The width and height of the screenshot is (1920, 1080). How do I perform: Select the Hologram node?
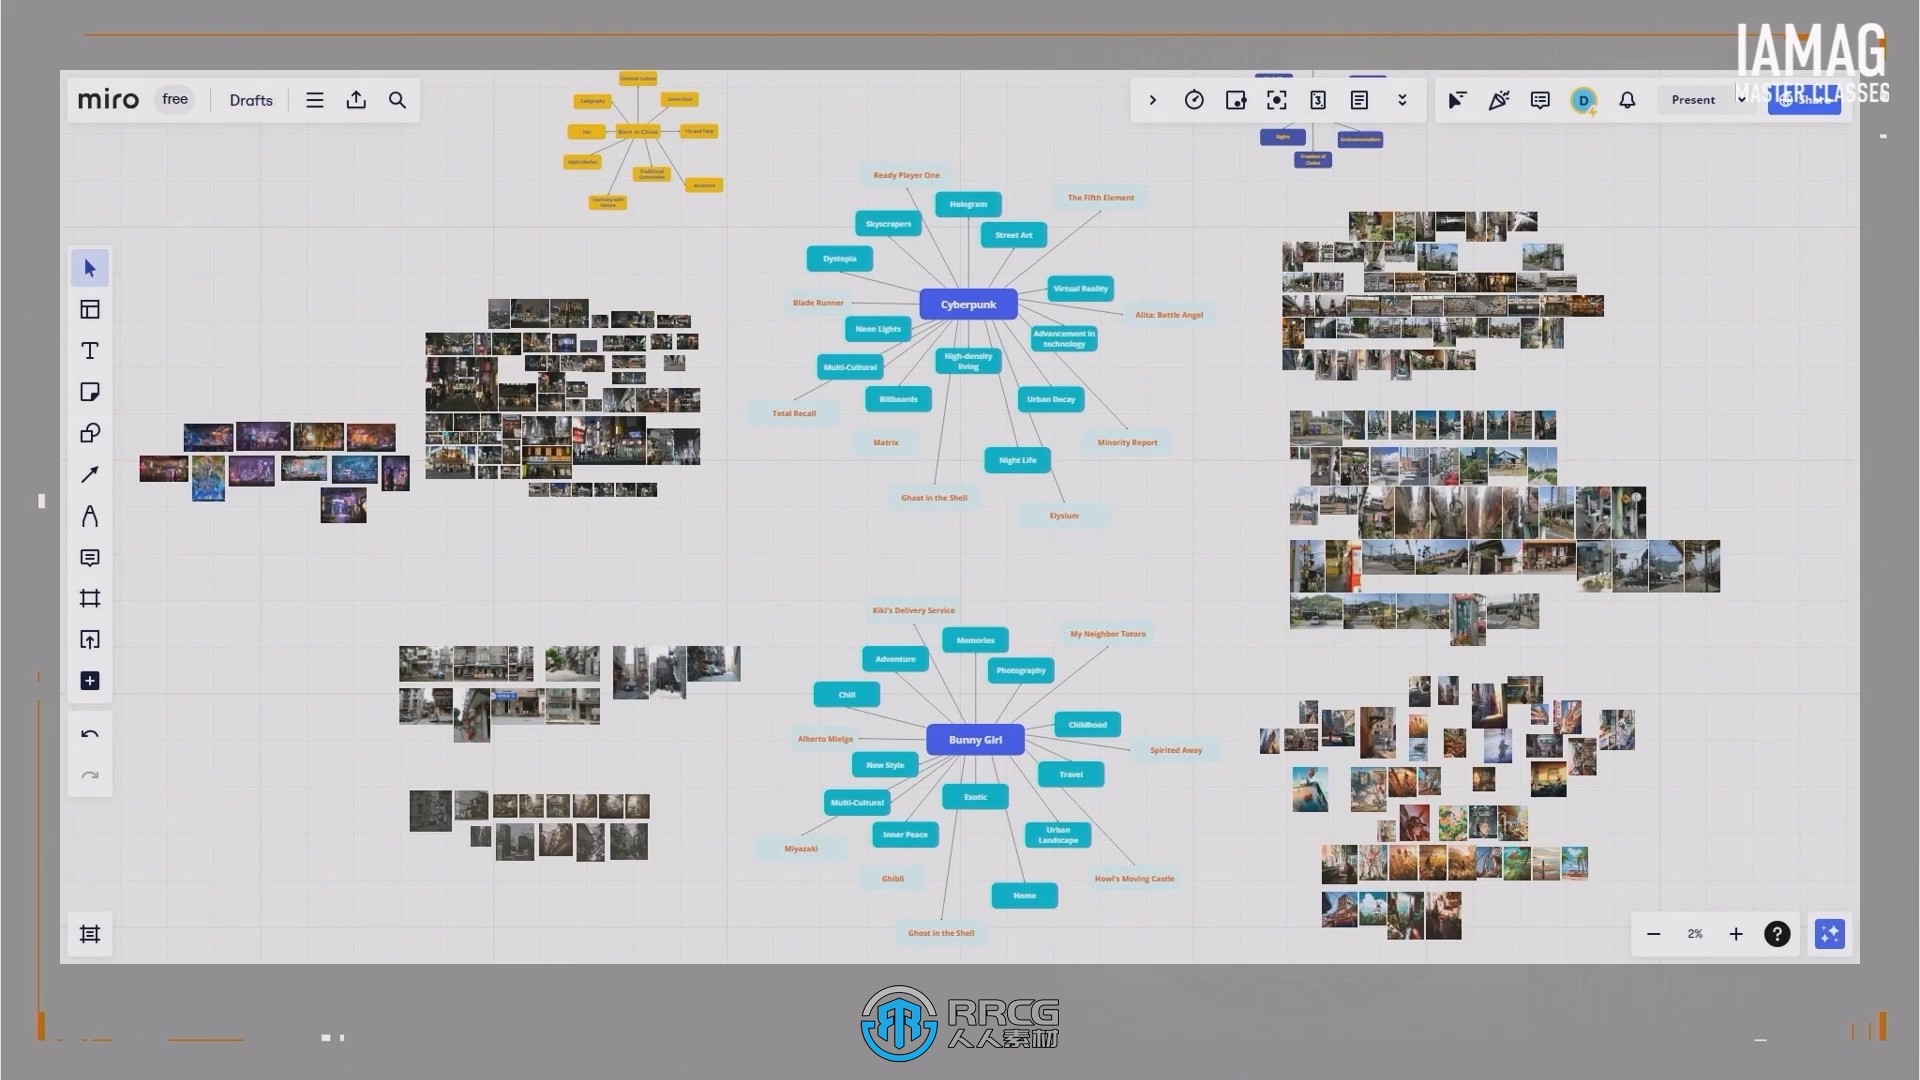click(x=968, y=204)
